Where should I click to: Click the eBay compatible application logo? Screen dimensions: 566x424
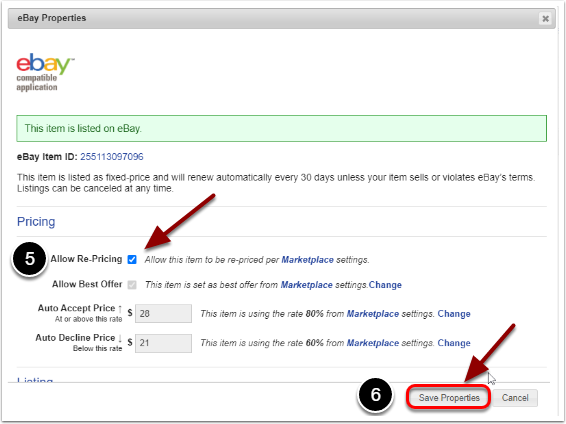45,72
